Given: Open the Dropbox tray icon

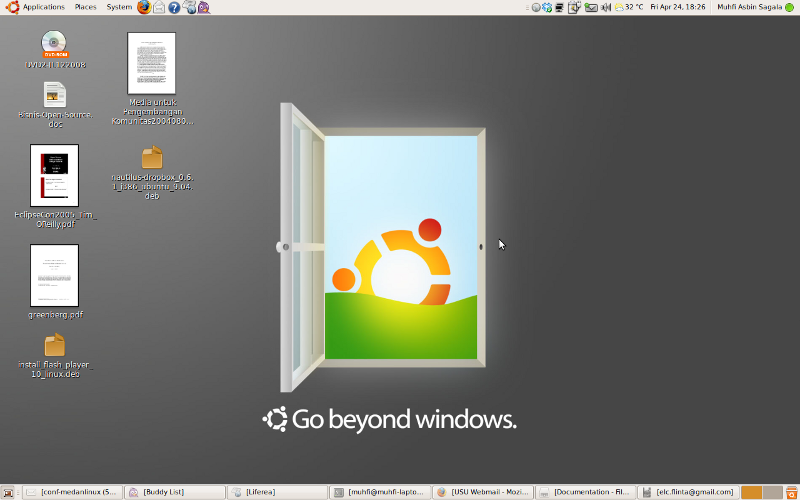Looking at the screenshot, I should click(547, 7).
